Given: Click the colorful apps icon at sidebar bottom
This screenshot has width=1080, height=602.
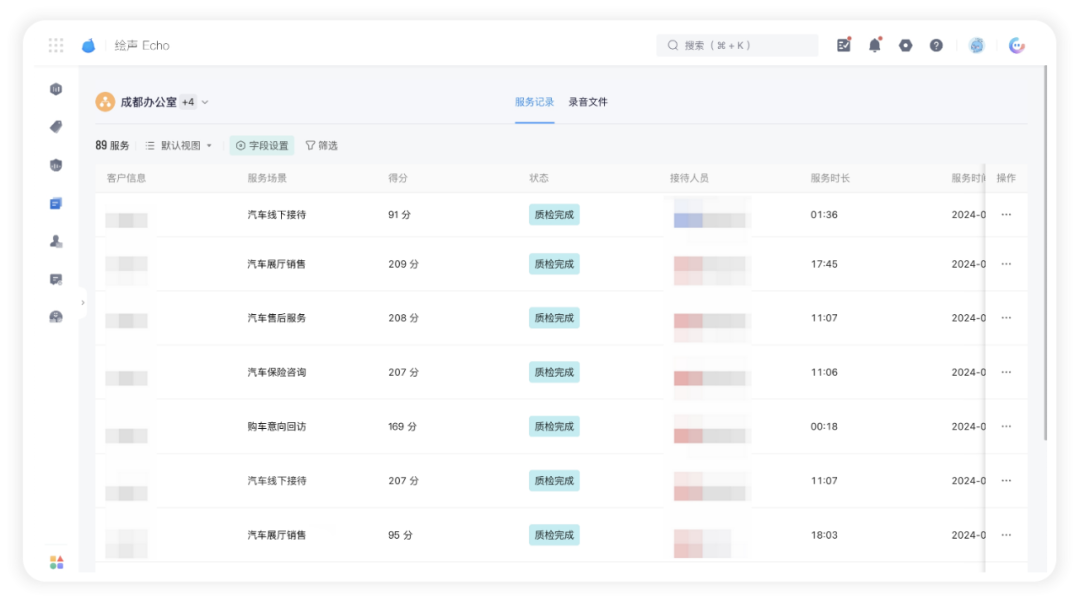Looking at the screenshot, I should point(56,563).
